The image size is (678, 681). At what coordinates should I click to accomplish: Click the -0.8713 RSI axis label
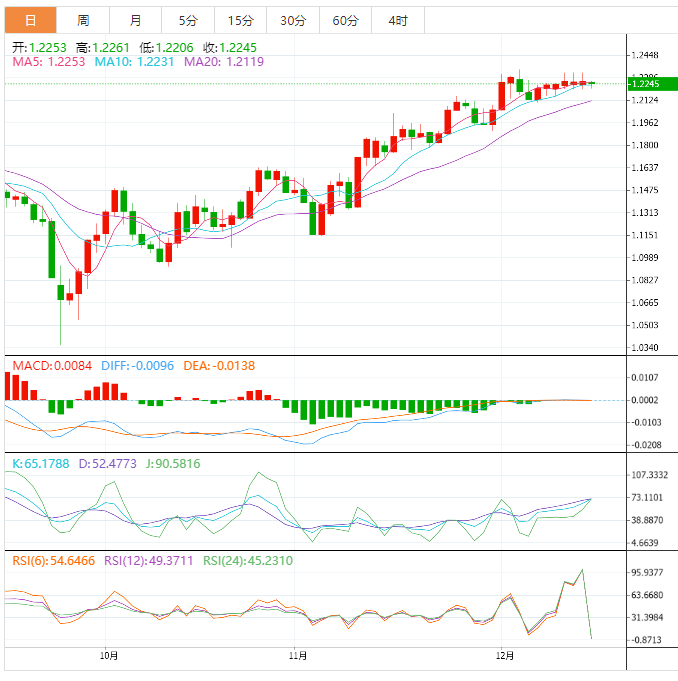(x=645, y=640)
